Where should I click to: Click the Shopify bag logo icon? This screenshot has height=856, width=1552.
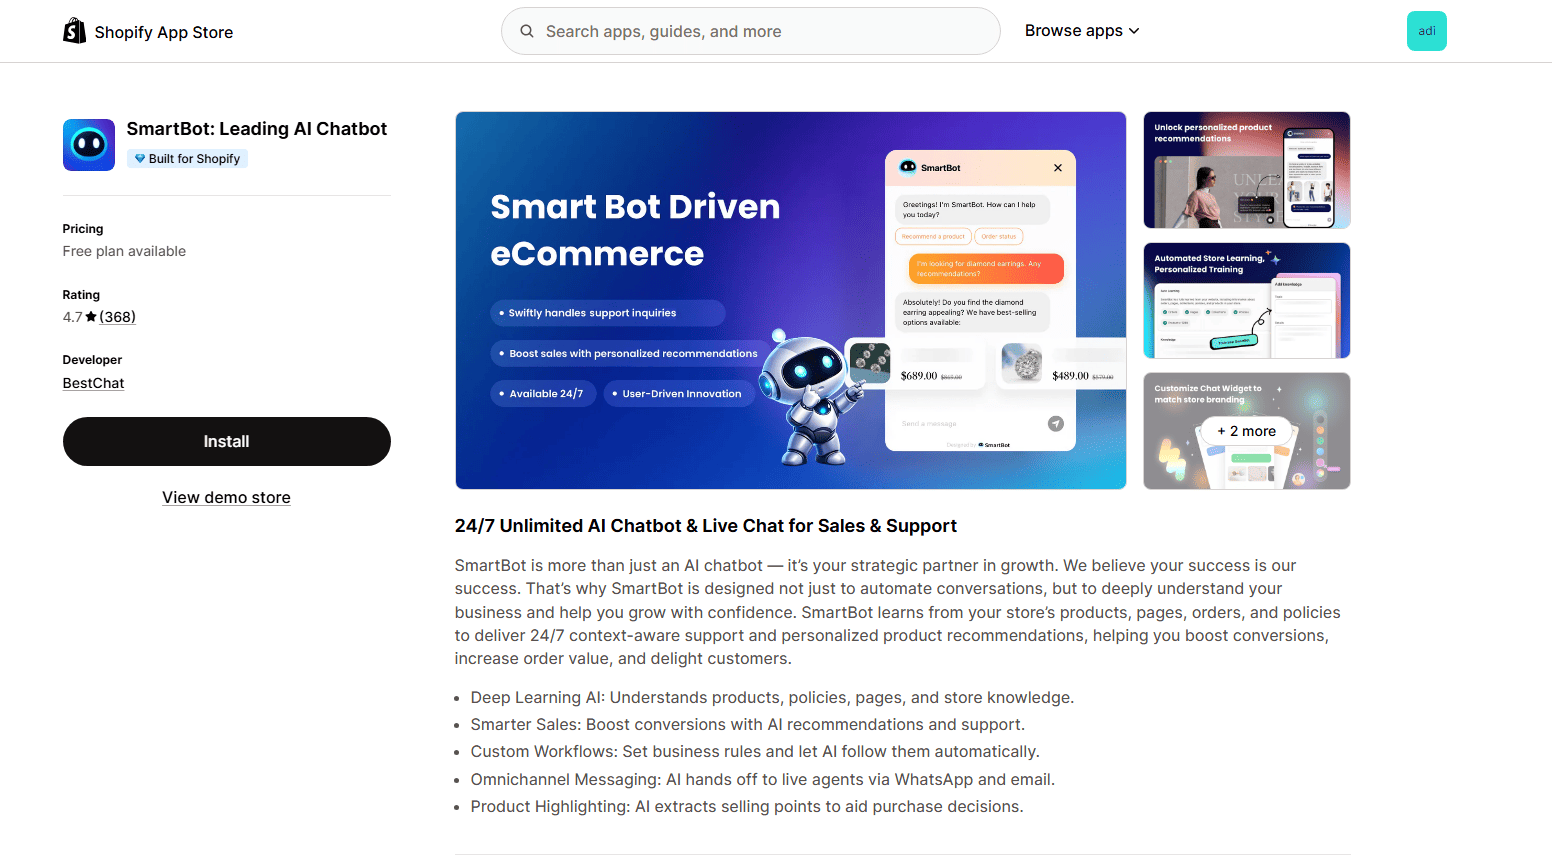[74, 31]
